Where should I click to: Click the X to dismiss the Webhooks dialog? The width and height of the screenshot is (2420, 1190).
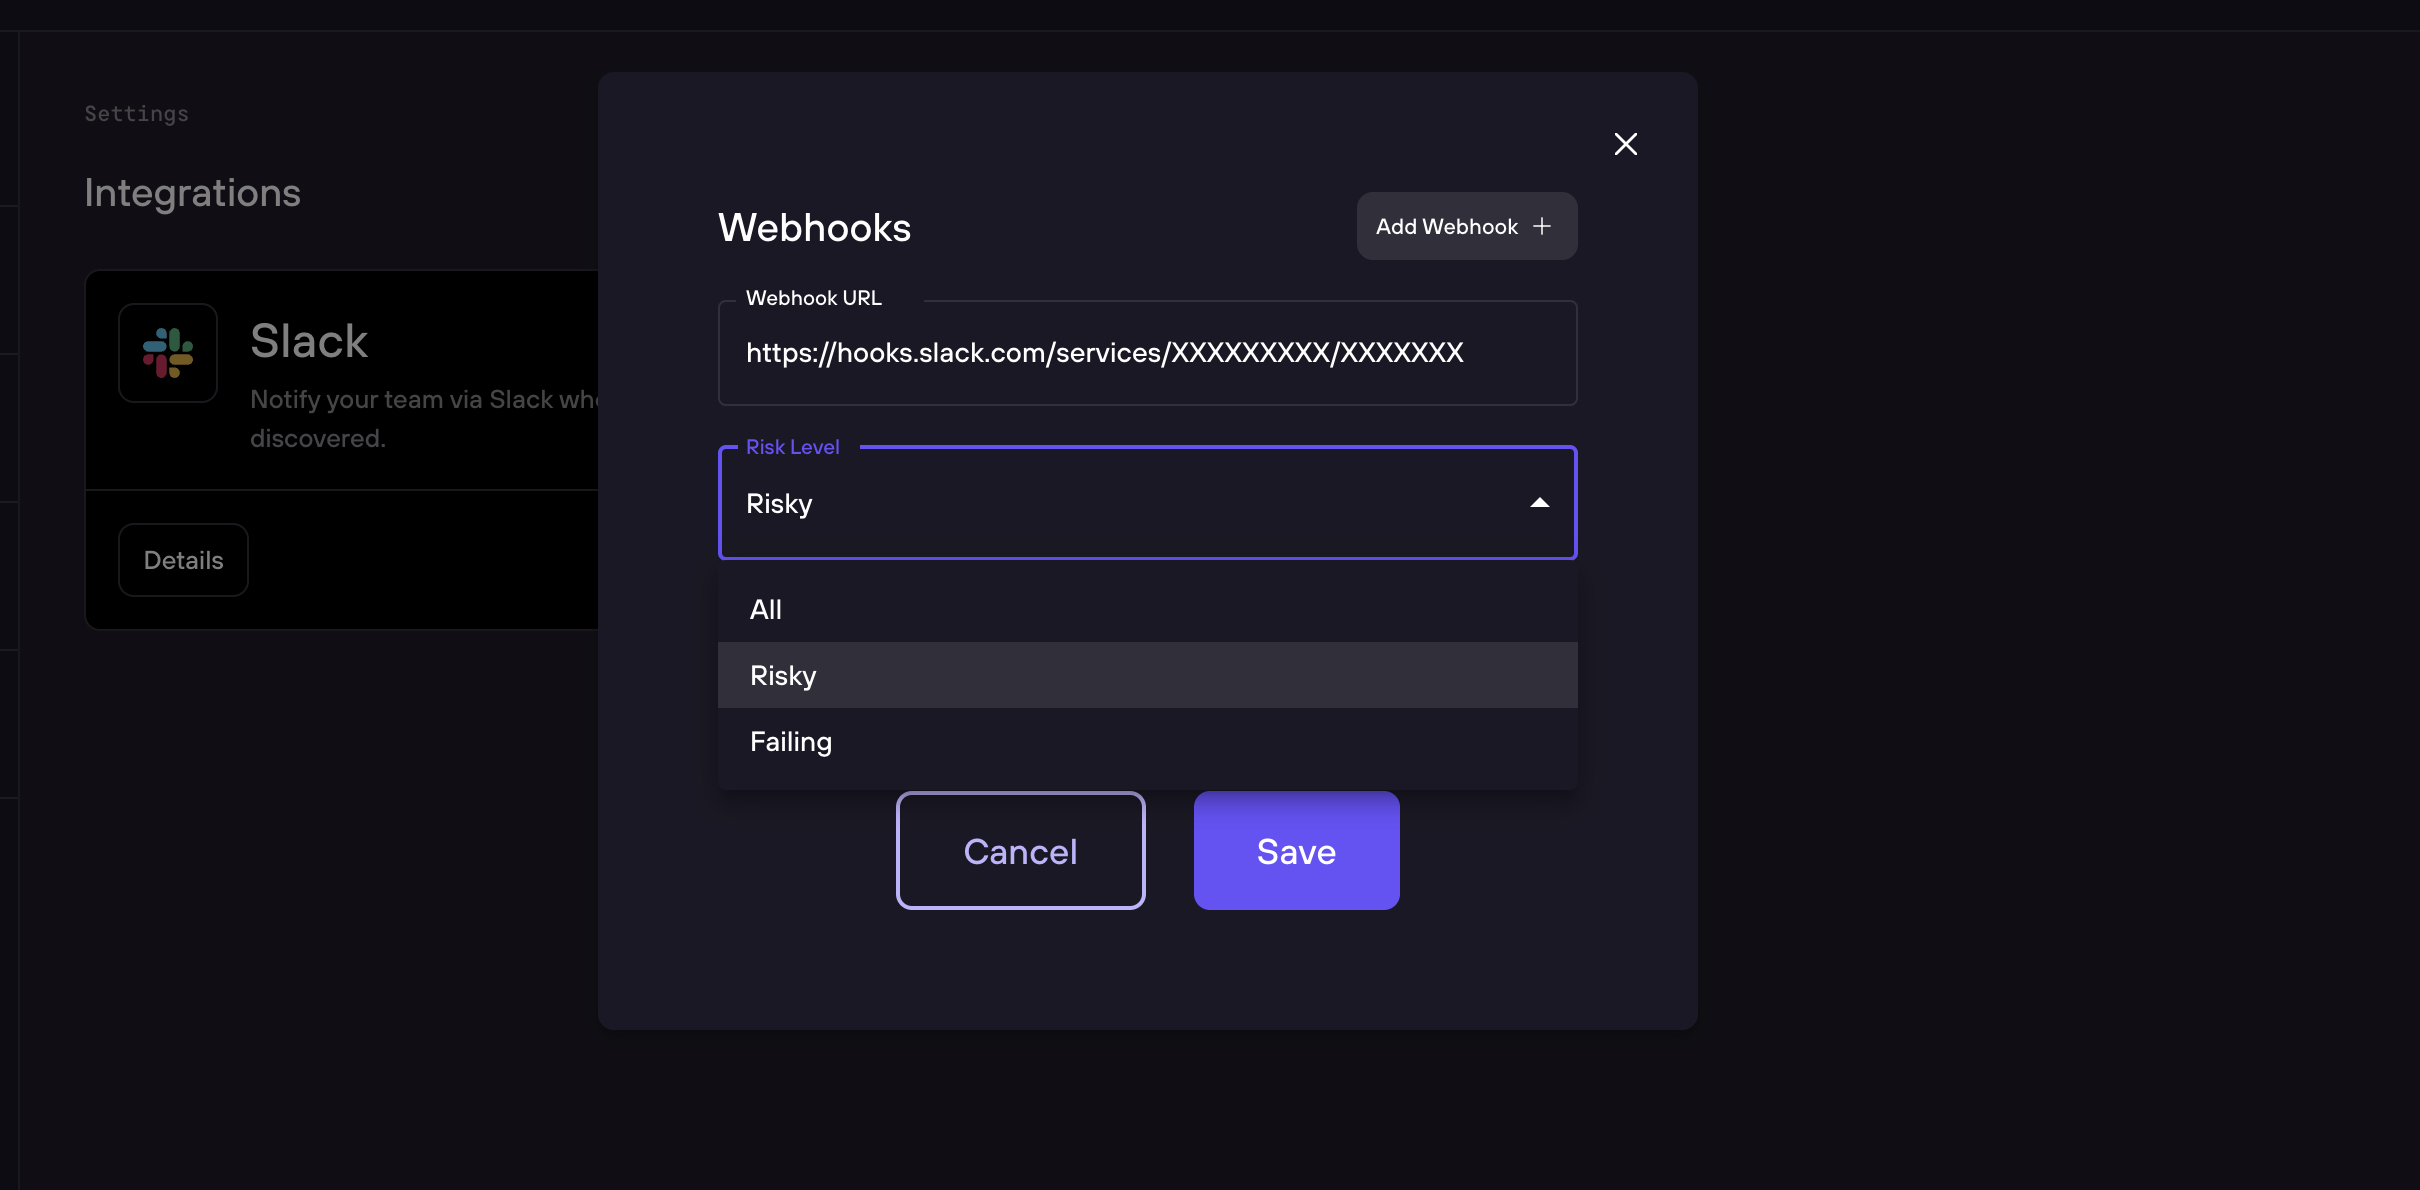point(1625,143)
